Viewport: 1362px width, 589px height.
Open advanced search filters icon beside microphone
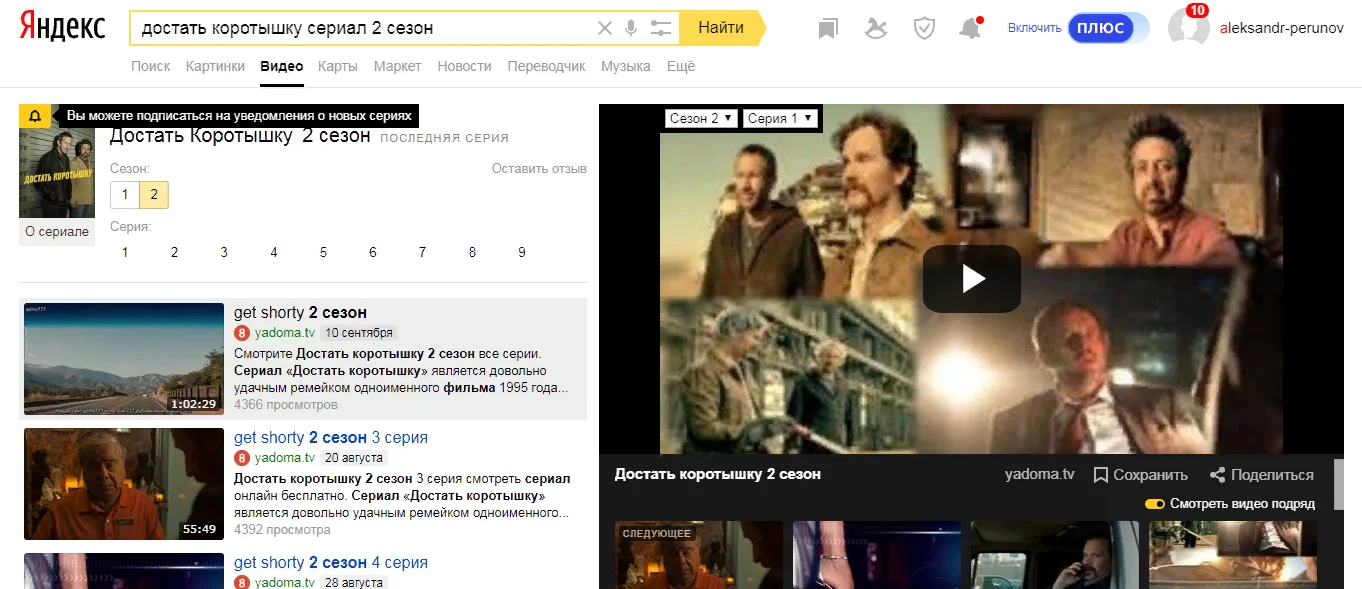click(x=660, y=28)
